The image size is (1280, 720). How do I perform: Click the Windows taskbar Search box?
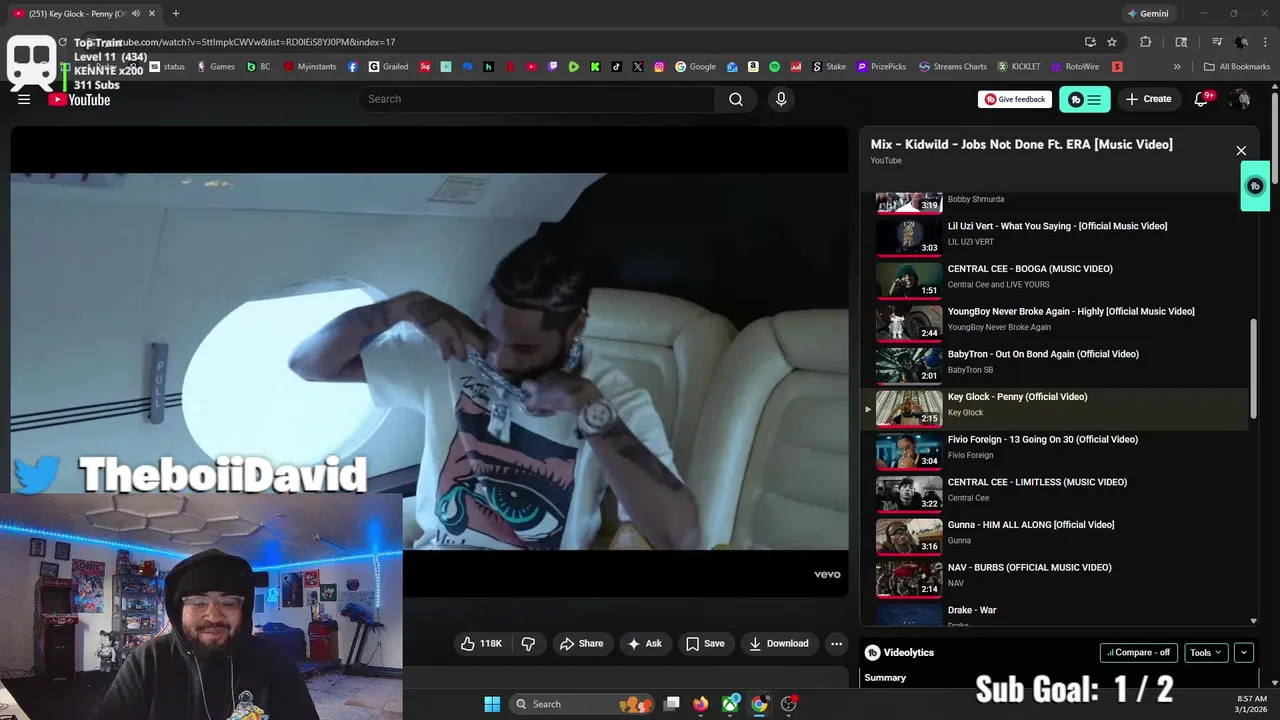point(581,704)
